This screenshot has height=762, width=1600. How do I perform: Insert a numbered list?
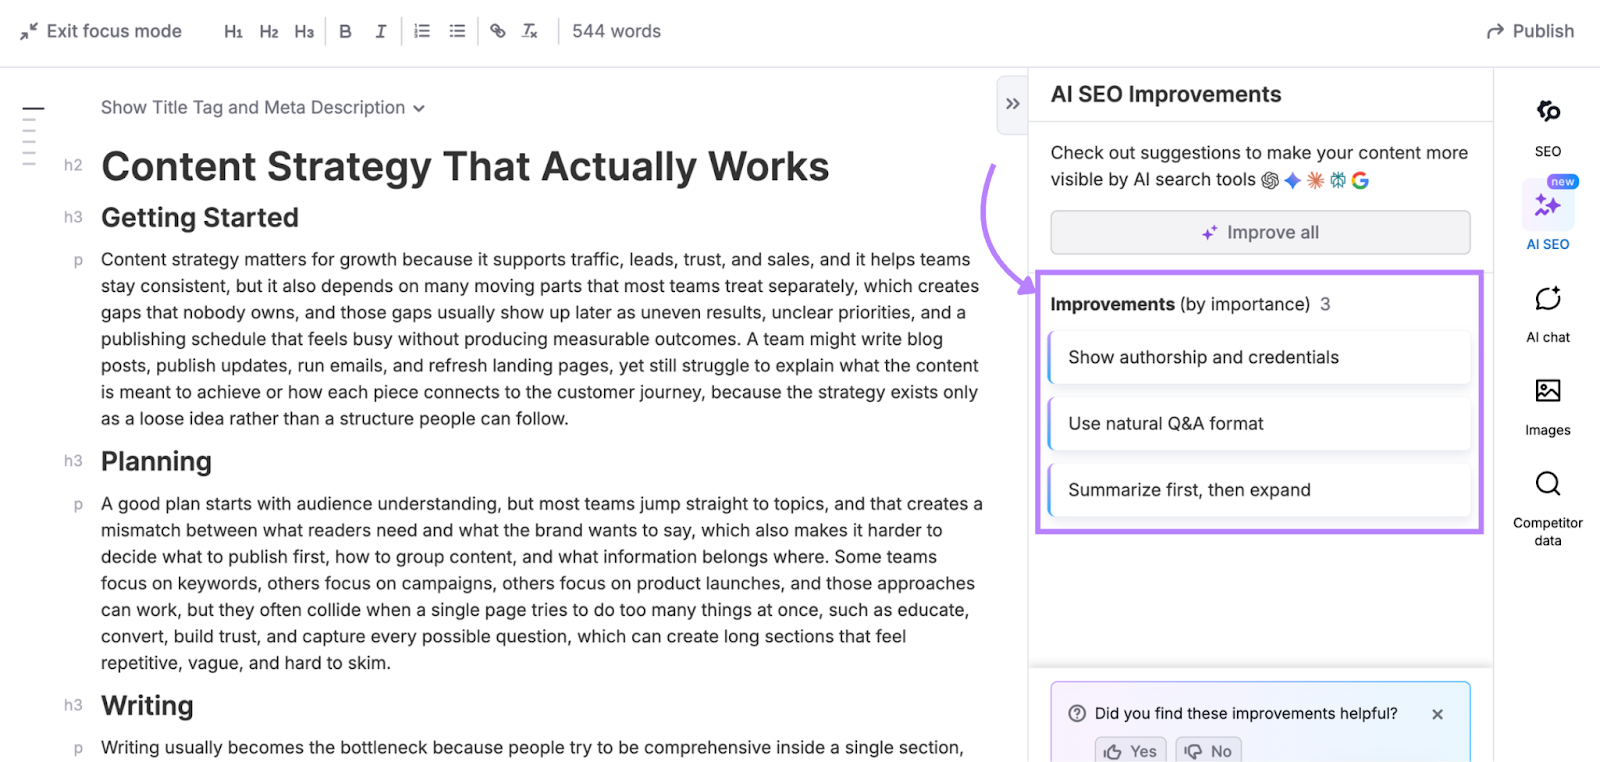point(422,32)
